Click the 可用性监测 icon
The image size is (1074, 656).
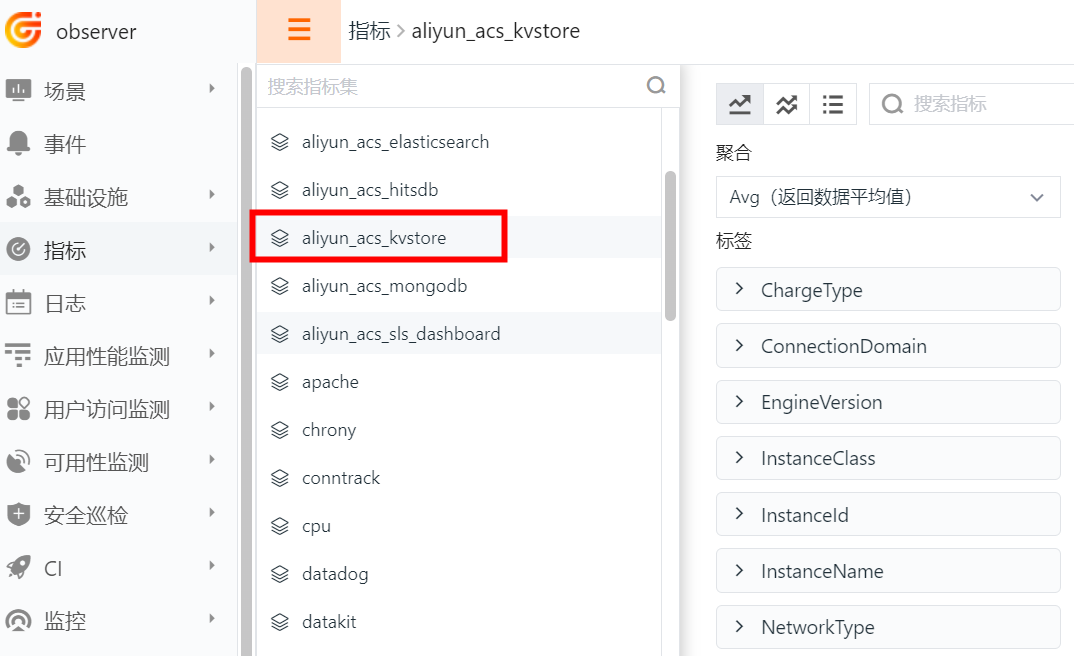point(18,461)
